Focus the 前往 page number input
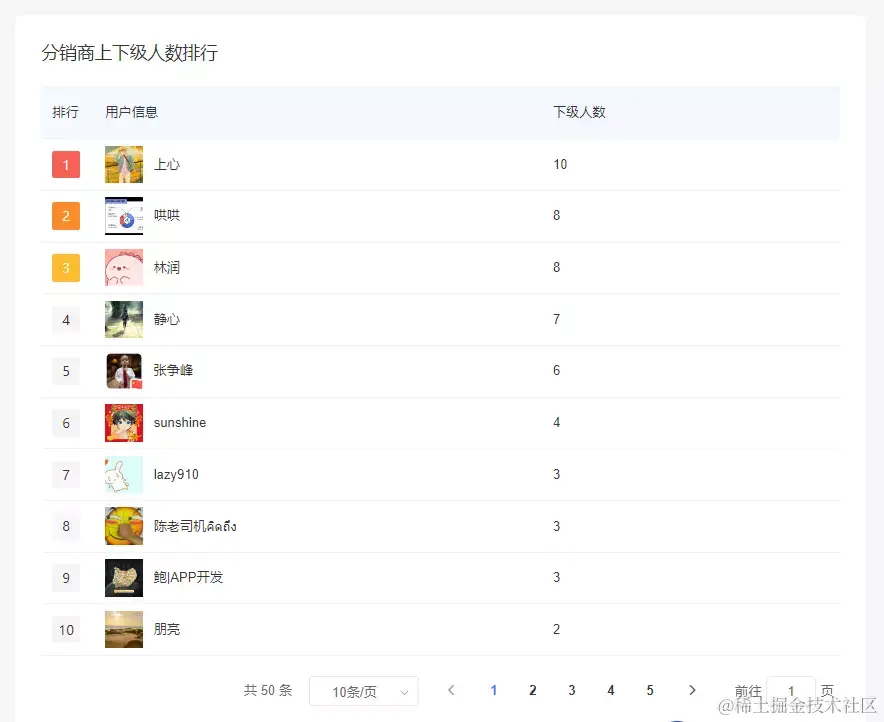 pyautogui.click(x=790, y=691)
